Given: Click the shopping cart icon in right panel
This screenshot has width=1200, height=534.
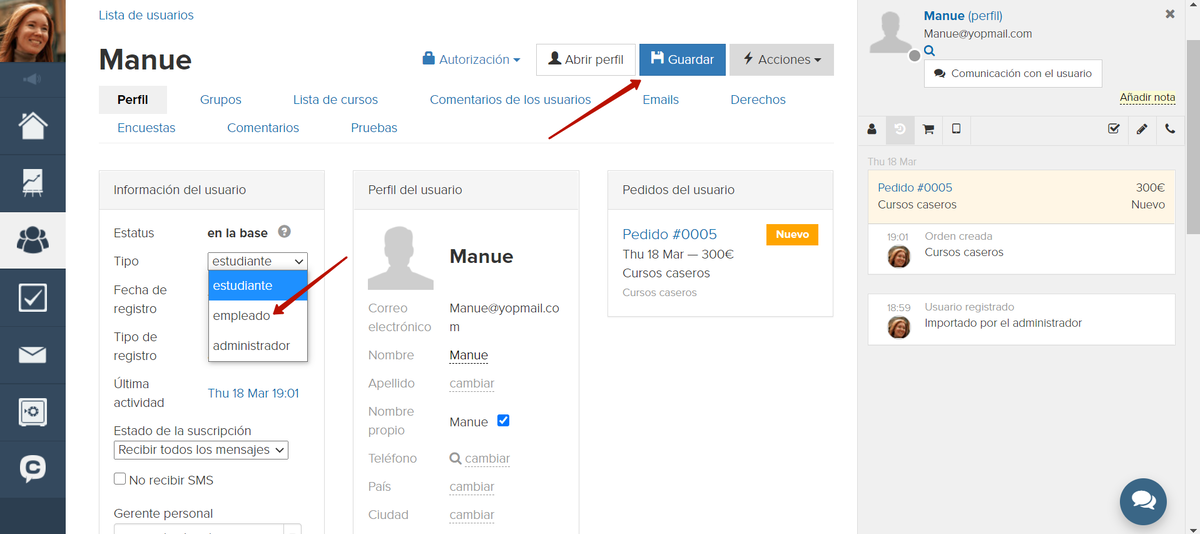Looking at the screenshot, I should pos(928,129).
